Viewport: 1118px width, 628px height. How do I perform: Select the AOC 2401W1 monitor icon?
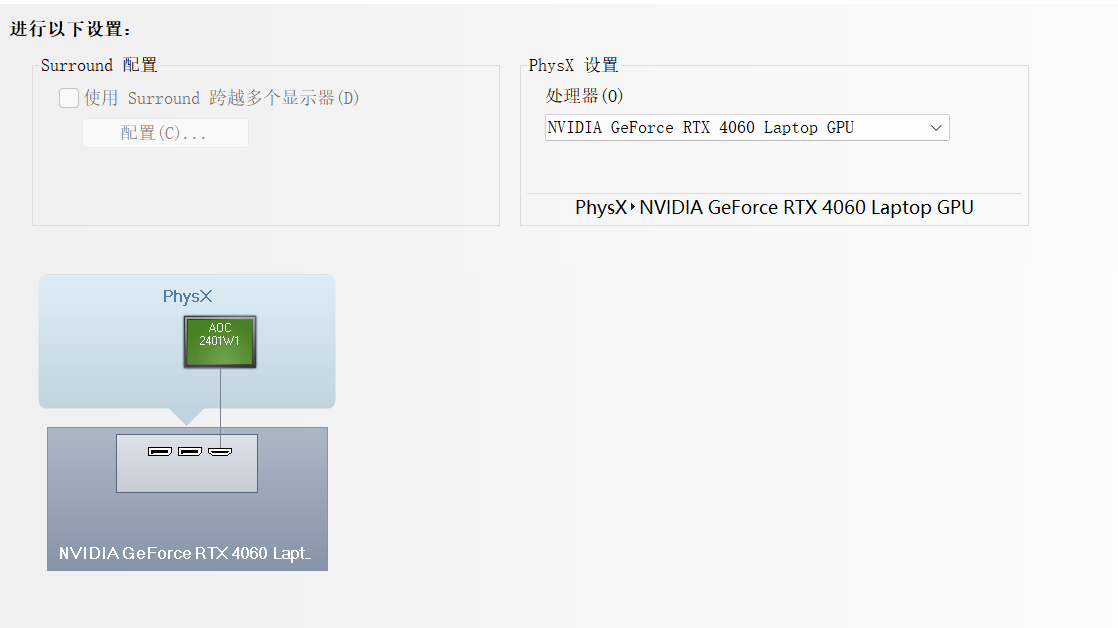click(x=220, y=342)
